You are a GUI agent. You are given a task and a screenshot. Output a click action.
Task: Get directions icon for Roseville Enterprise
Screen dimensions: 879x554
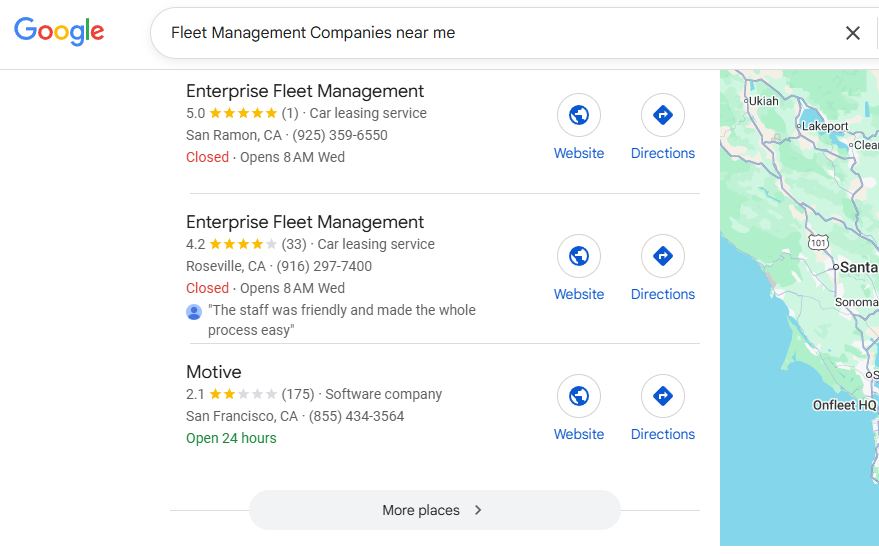point(662,257)
